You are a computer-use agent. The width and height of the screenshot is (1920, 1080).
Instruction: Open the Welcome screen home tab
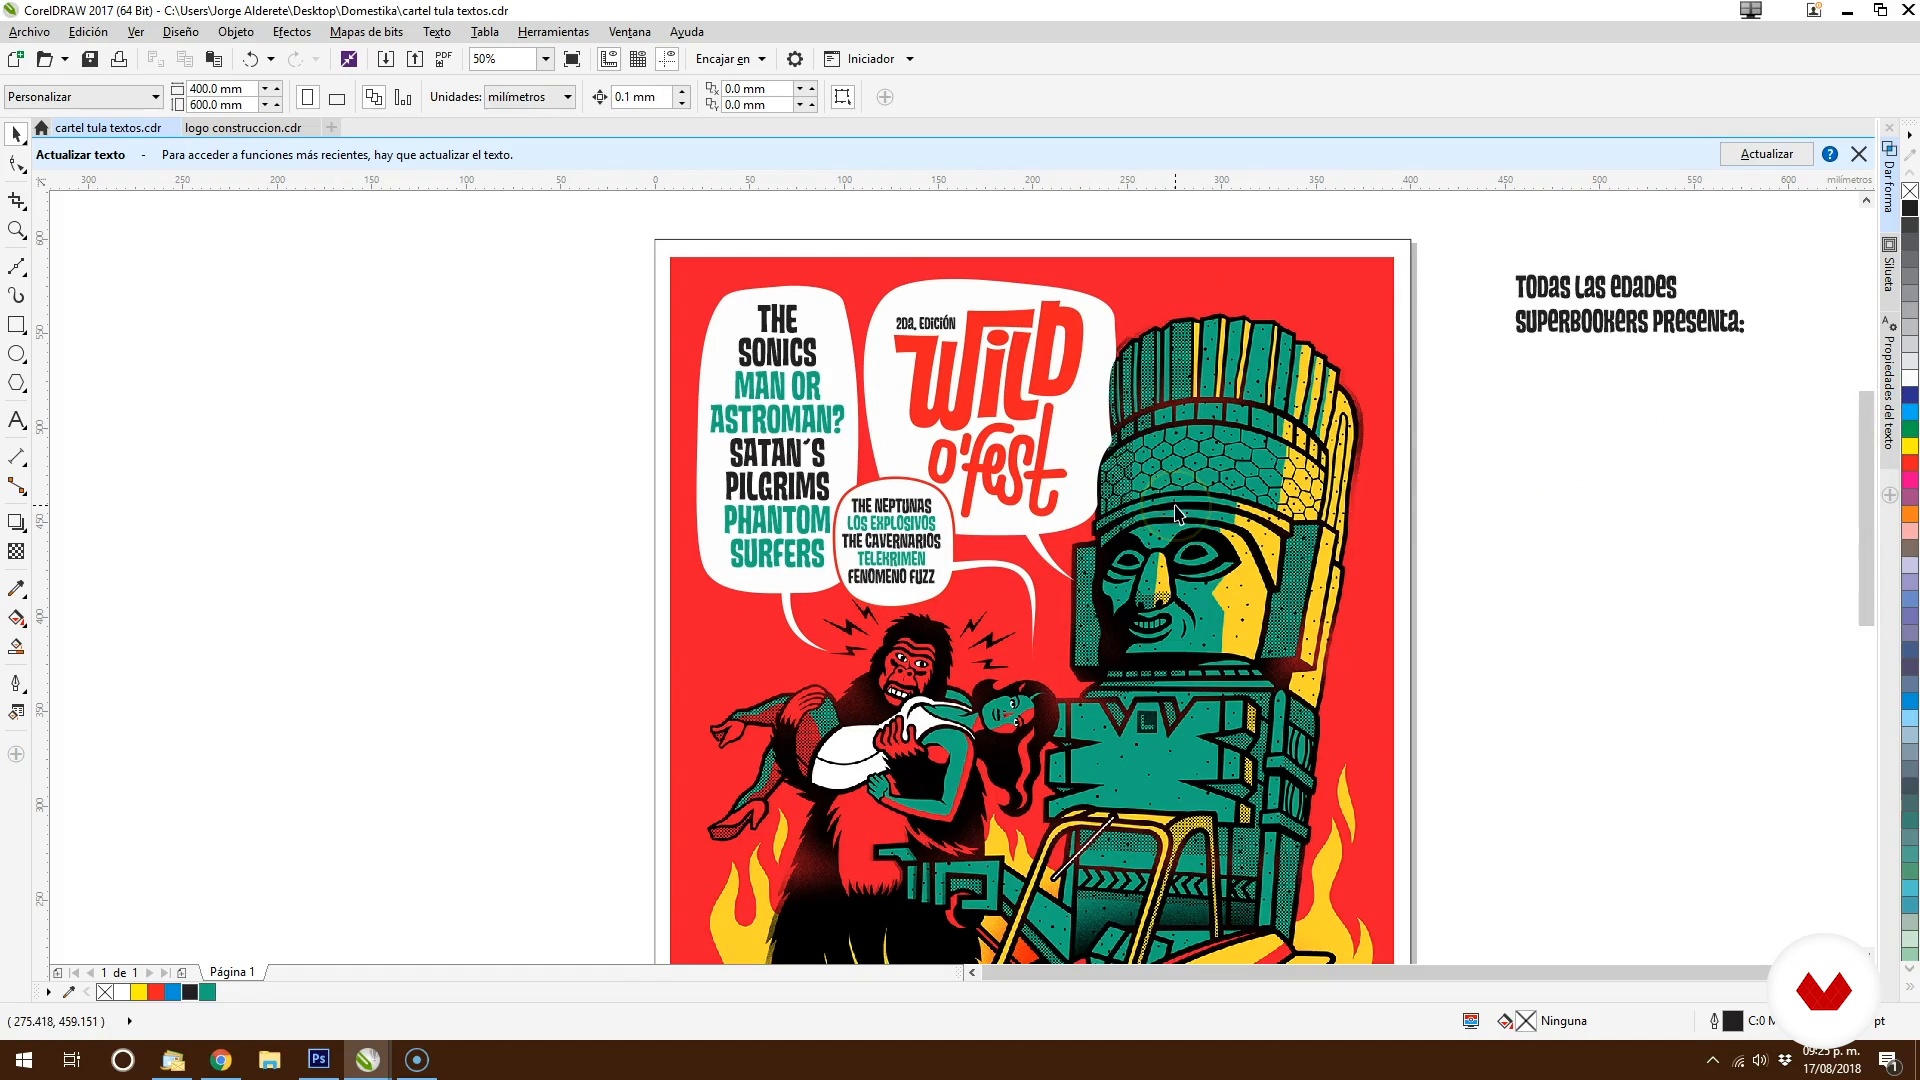tap(41, 128)
